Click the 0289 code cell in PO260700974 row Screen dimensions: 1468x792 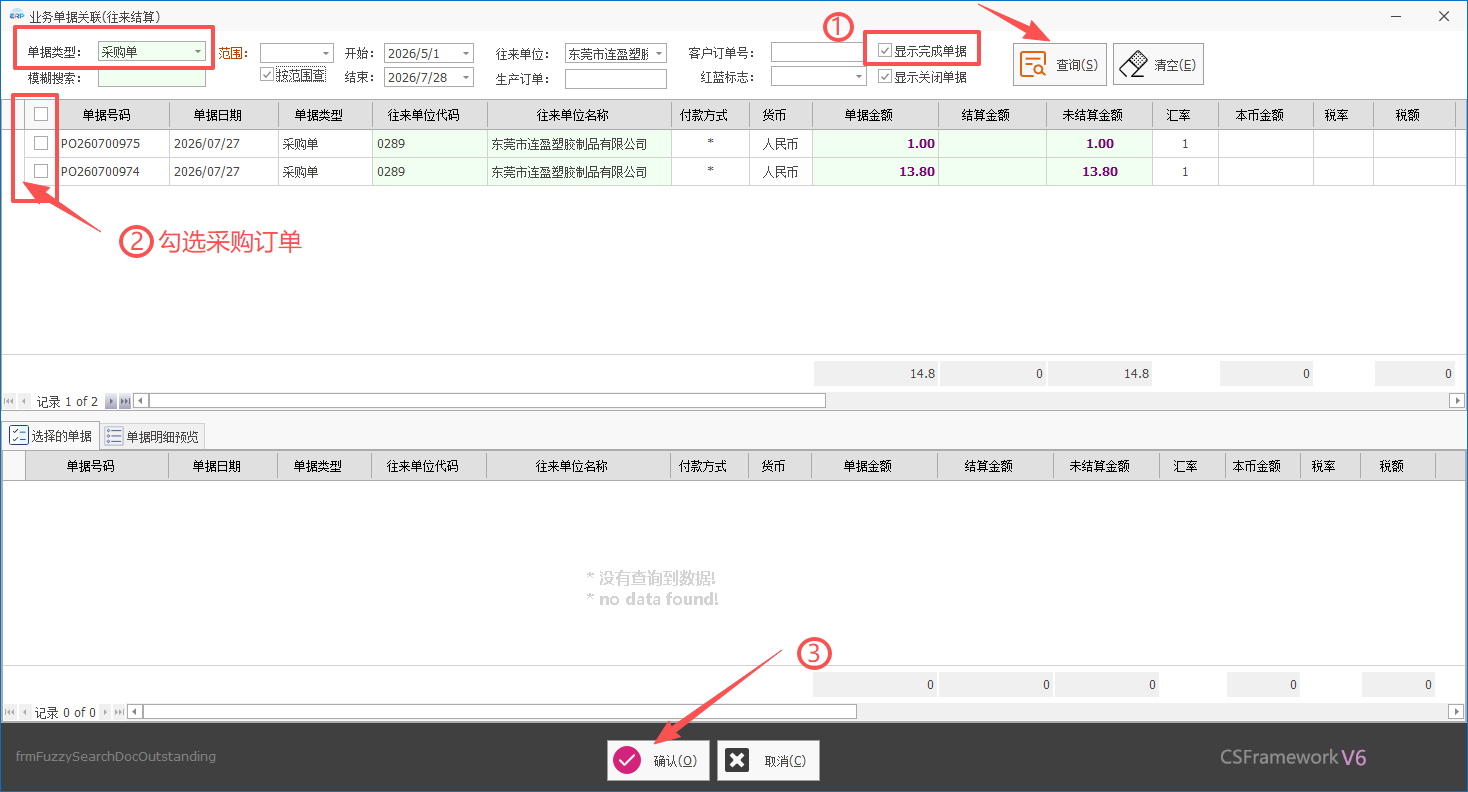pos(430,171)
